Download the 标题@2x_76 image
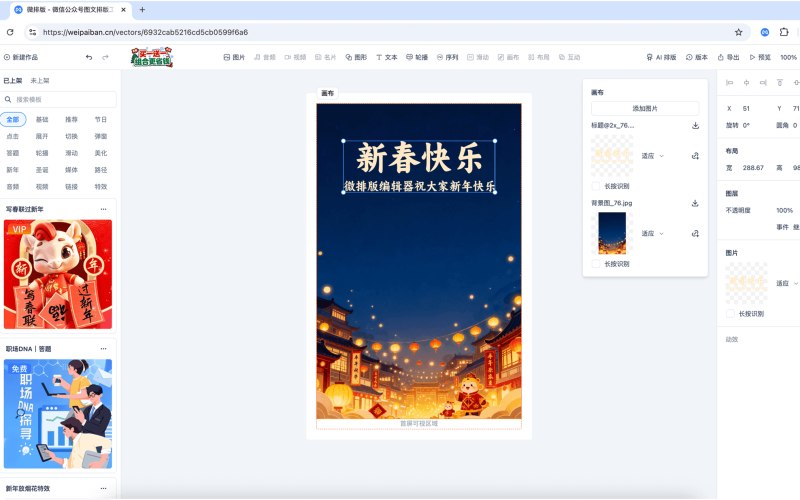Screen dimensions: 800x500 click(695, 126)
